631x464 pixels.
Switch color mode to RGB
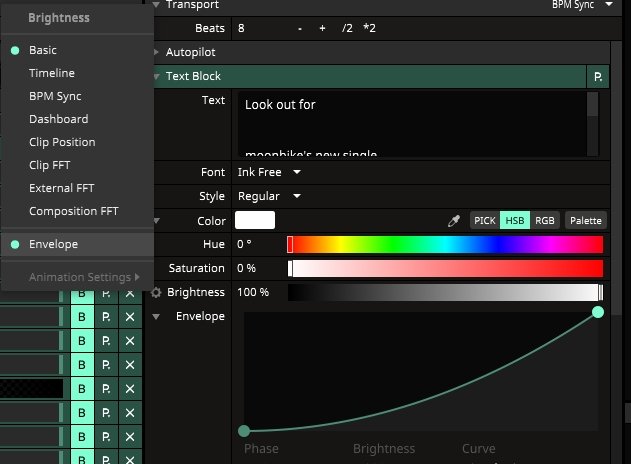tap(545, 220)
